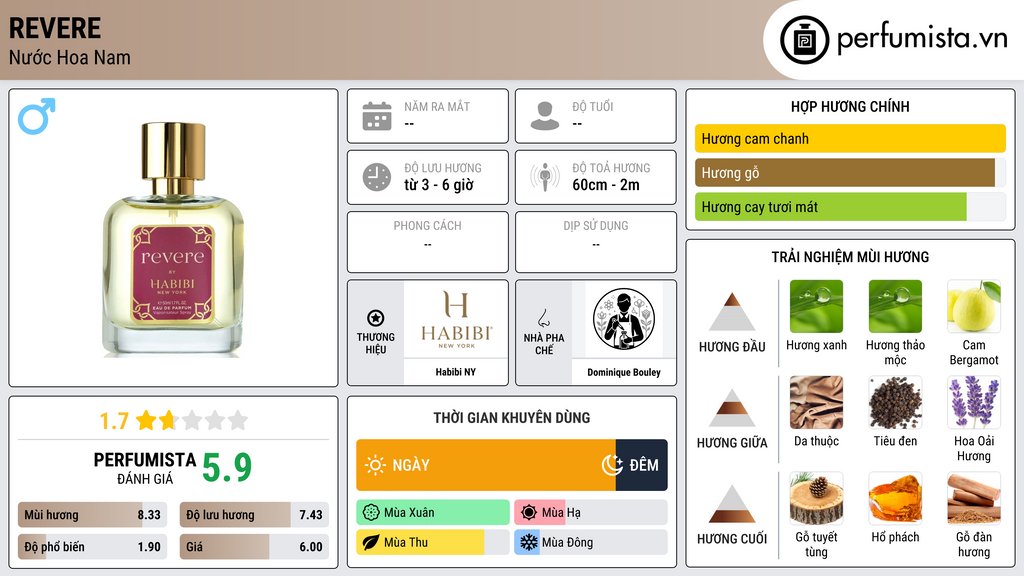Click the person icon beside Độ tuổi
This screenshot has height=576, width=1024.
pyautogui.click(x=545, y=116)
